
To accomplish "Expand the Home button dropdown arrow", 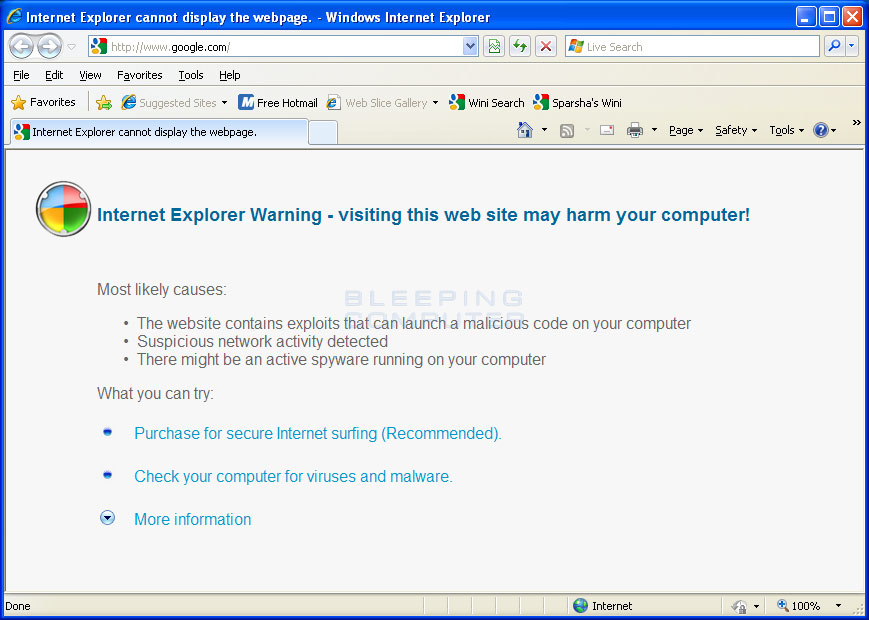I will (544, 130).
